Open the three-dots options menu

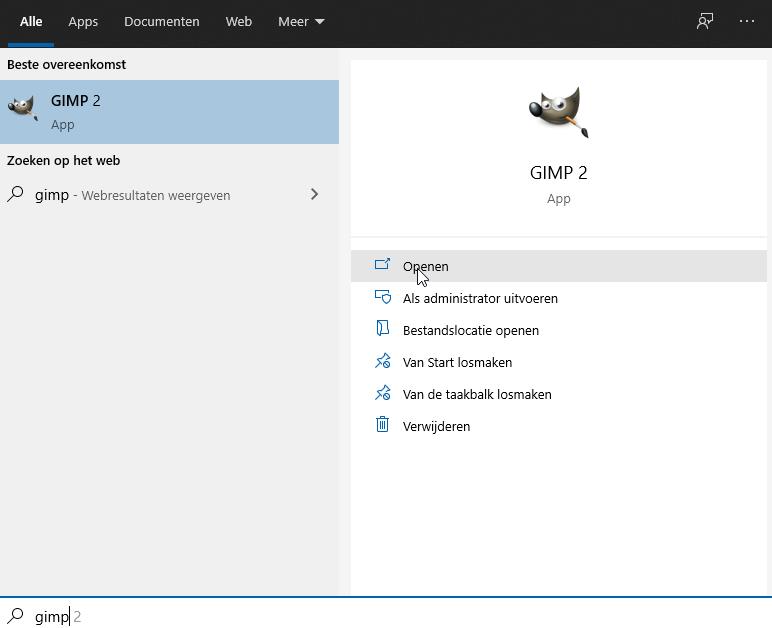coord(747,21)
